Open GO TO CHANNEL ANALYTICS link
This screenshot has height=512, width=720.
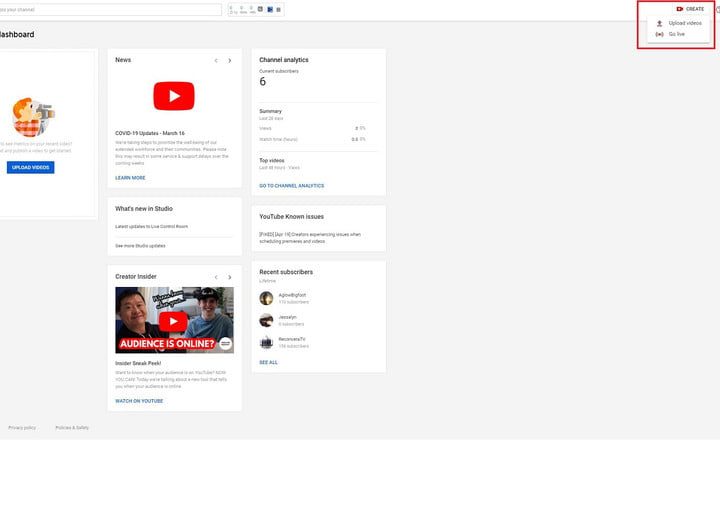[292, 186]
